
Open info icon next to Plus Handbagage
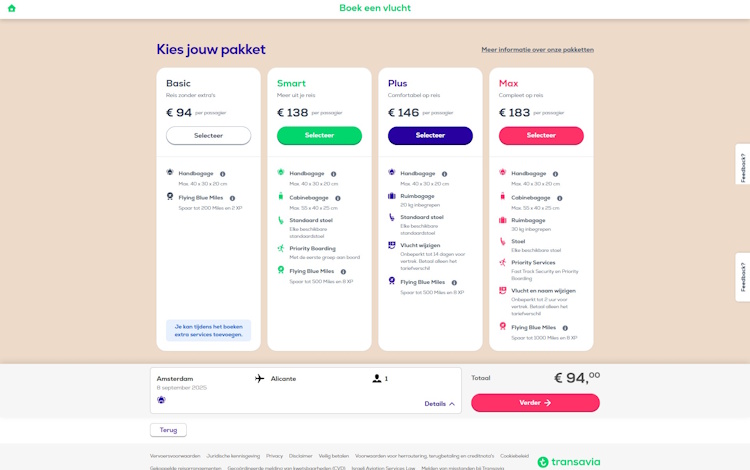(444, 174)
